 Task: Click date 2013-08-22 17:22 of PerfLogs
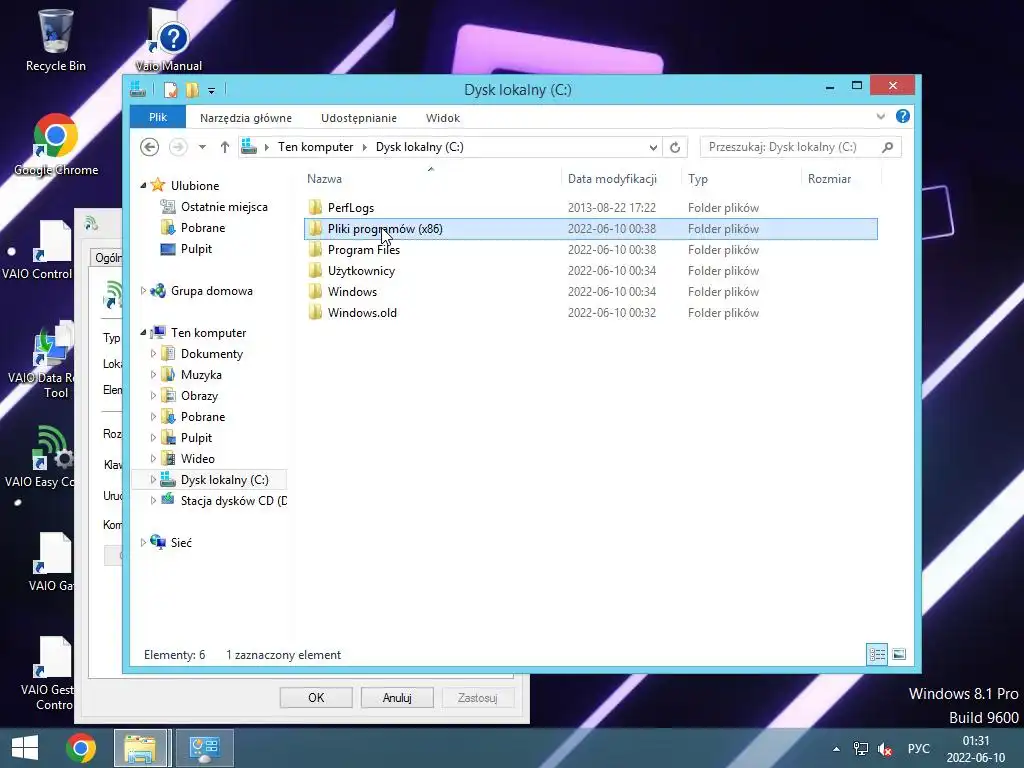612,208
